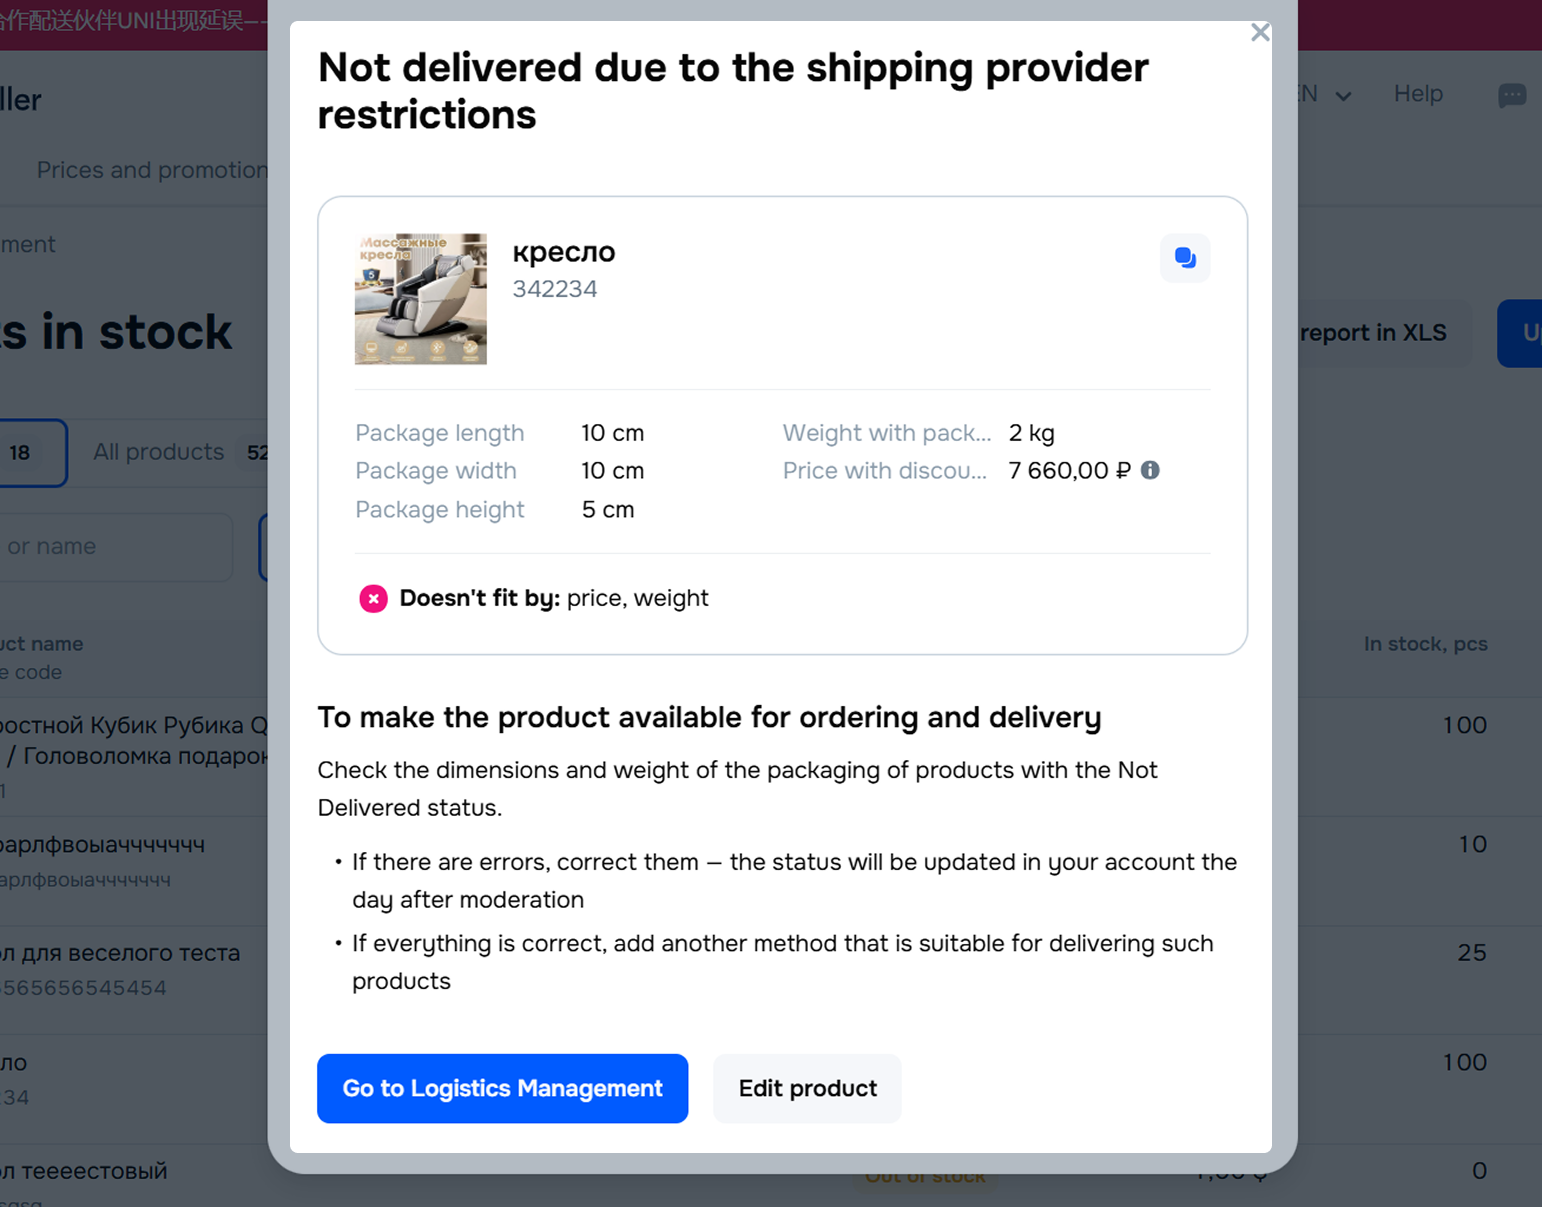Viewport: 1542px width, 1207px height.
Task: Click the кресло product title
Action: click(x=564, y=252)
